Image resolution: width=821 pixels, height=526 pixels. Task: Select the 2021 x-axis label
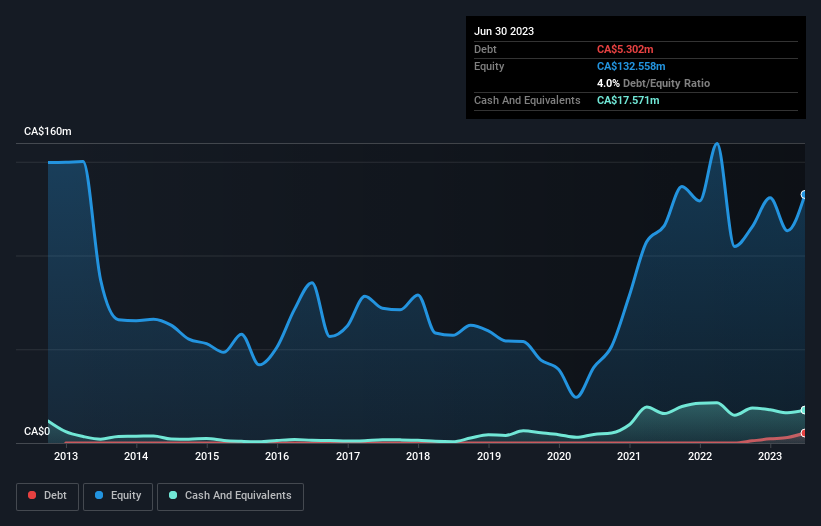click(x=629, y=456)
